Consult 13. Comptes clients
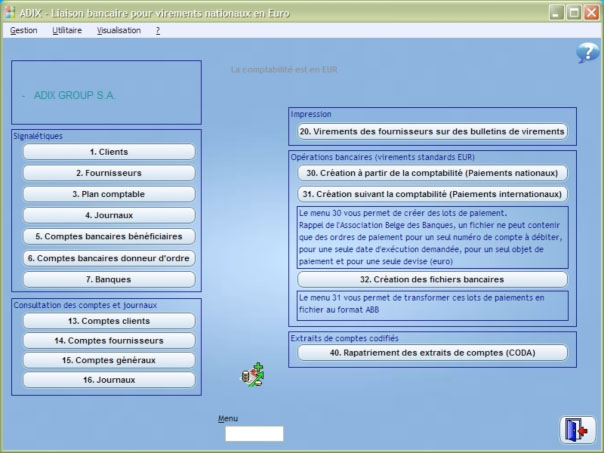This screenshot has width=604, height=453. tap(109, 321)
